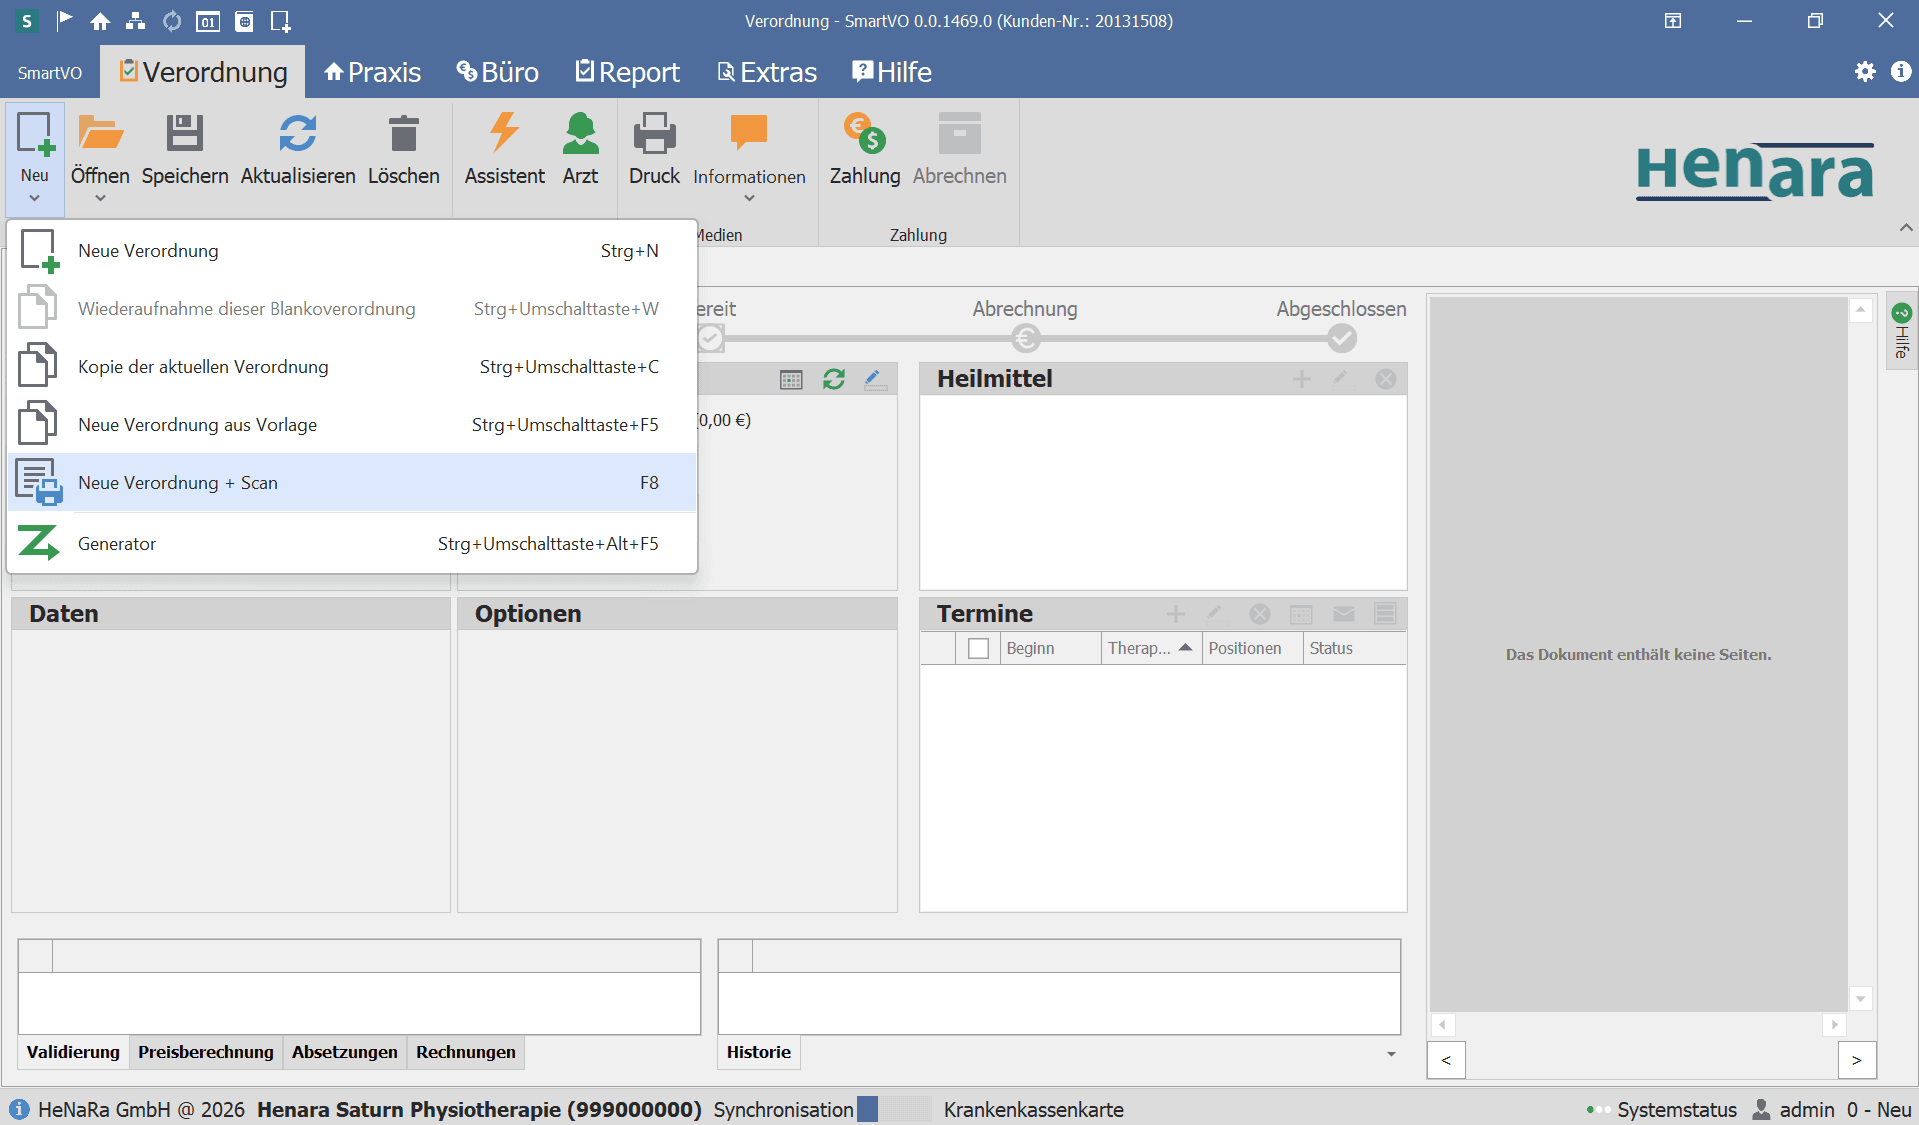
Task: Select Kopie der aktuellen Verordnung
Action: [352, 367]
